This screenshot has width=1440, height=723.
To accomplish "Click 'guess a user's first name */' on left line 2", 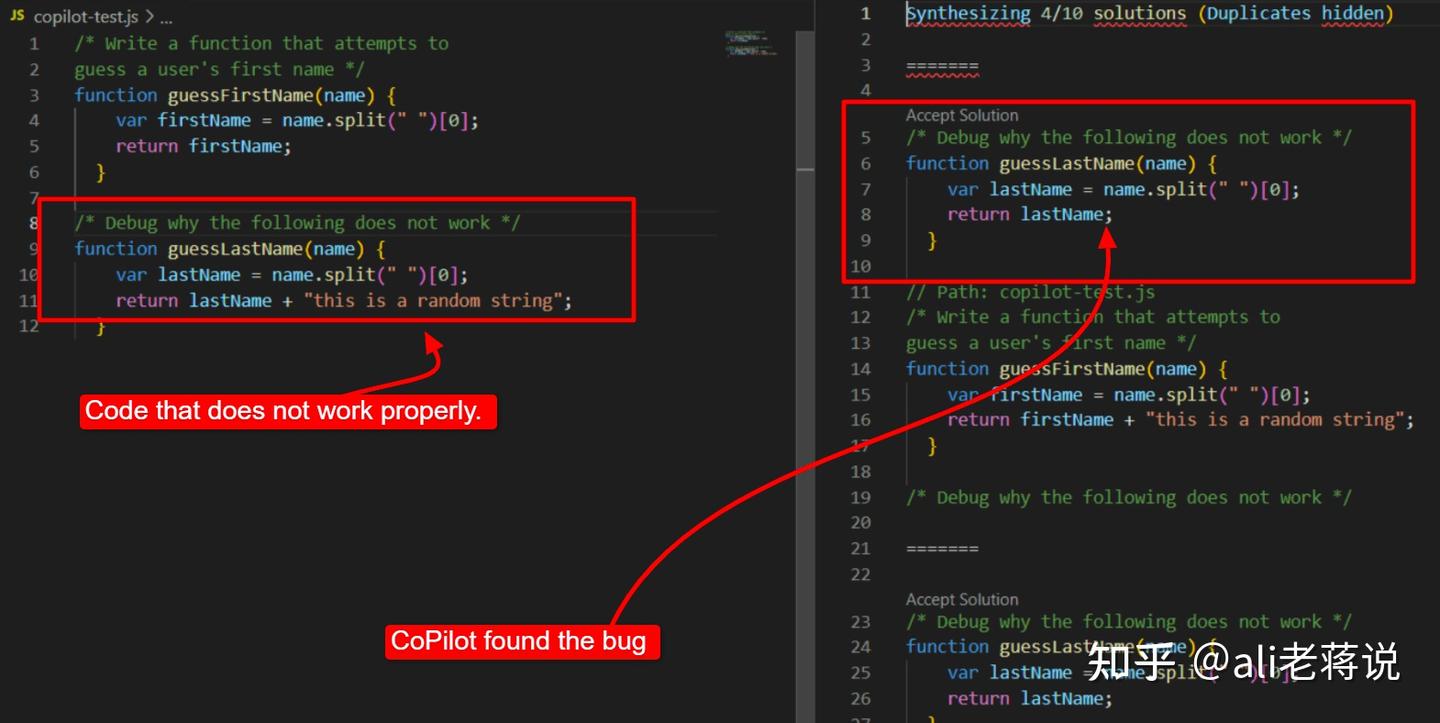I will (219, 69).
